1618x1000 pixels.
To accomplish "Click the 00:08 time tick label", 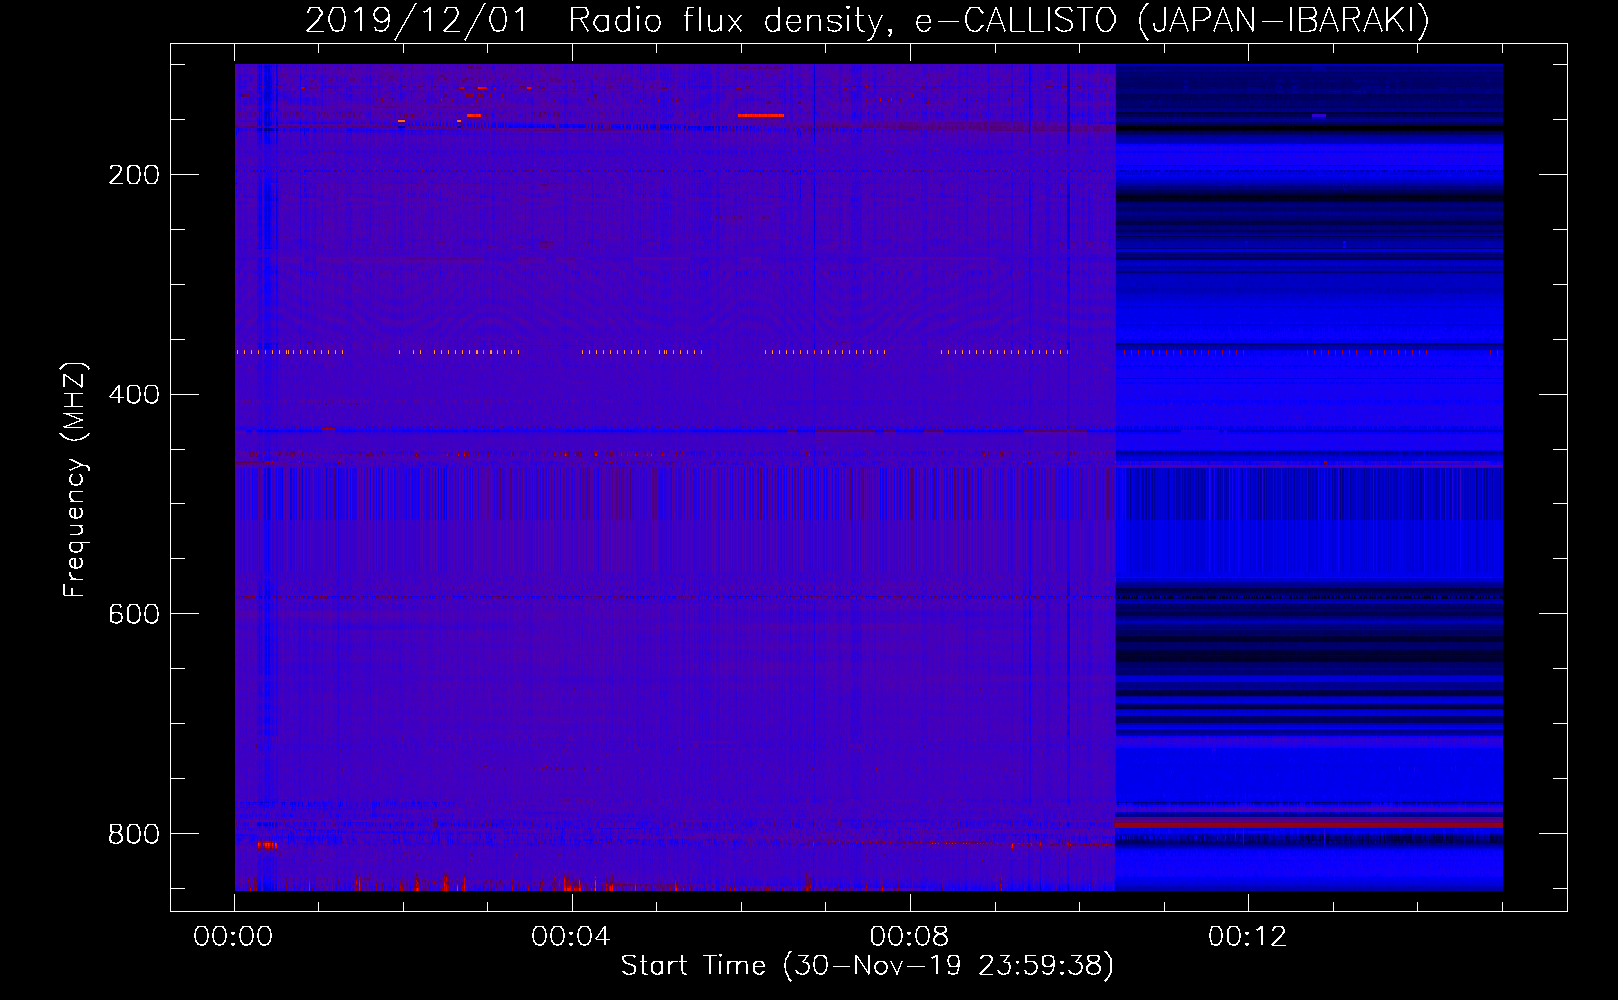I will 909,937.
